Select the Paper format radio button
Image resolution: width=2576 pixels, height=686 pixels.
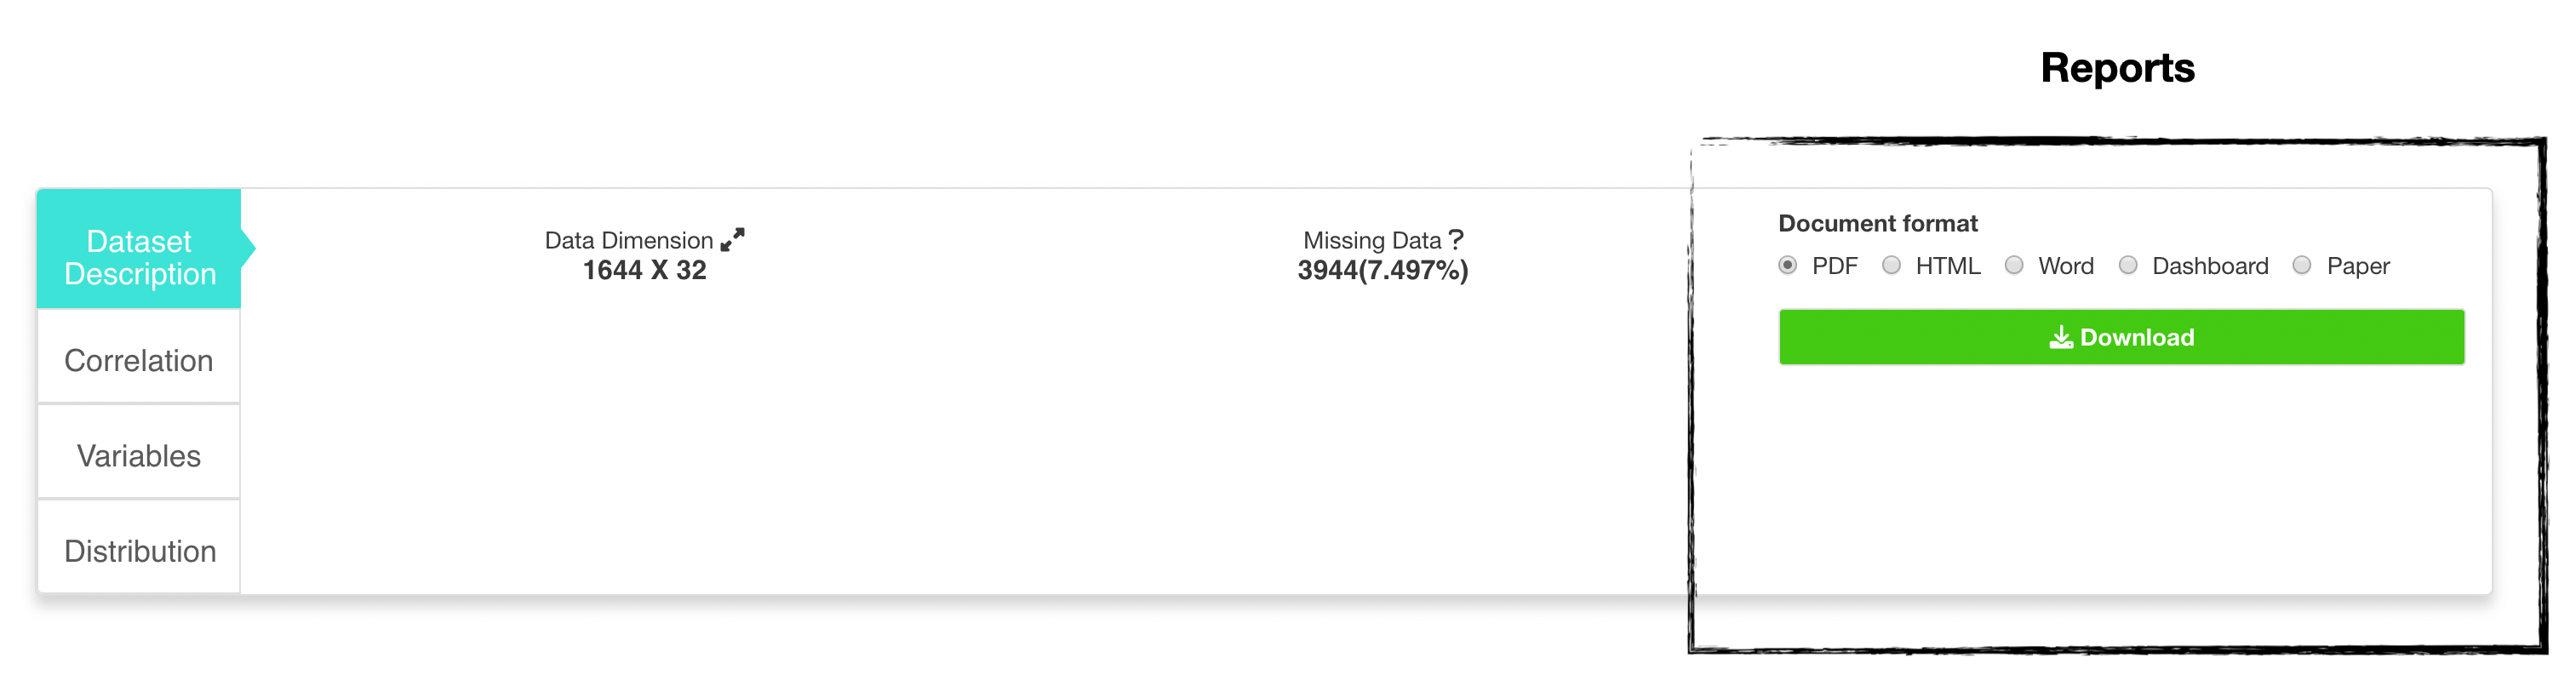click(2302, 265)
